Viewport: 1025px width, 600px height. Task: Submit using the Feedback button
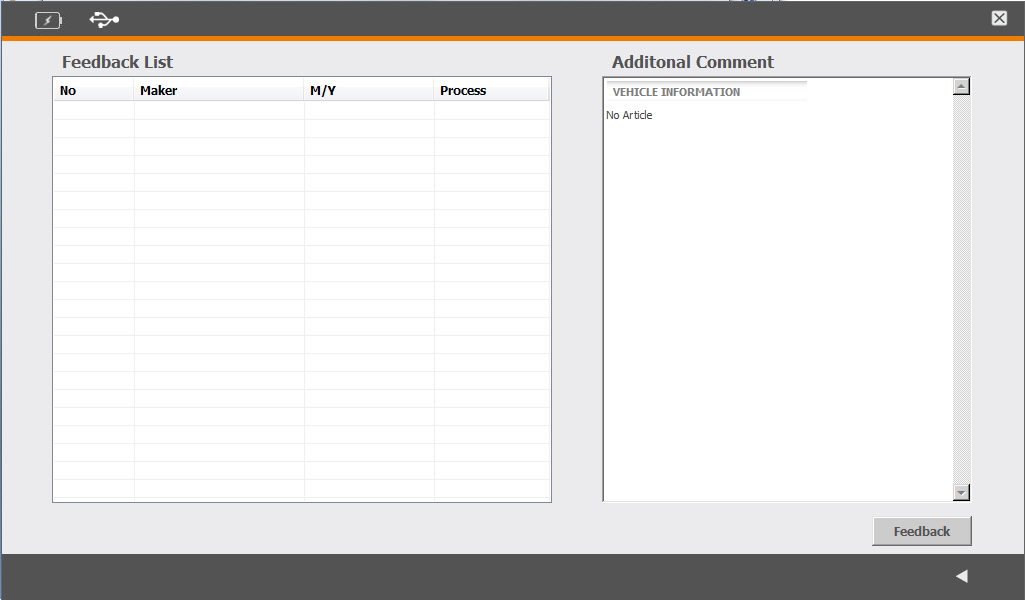[921, 531]
